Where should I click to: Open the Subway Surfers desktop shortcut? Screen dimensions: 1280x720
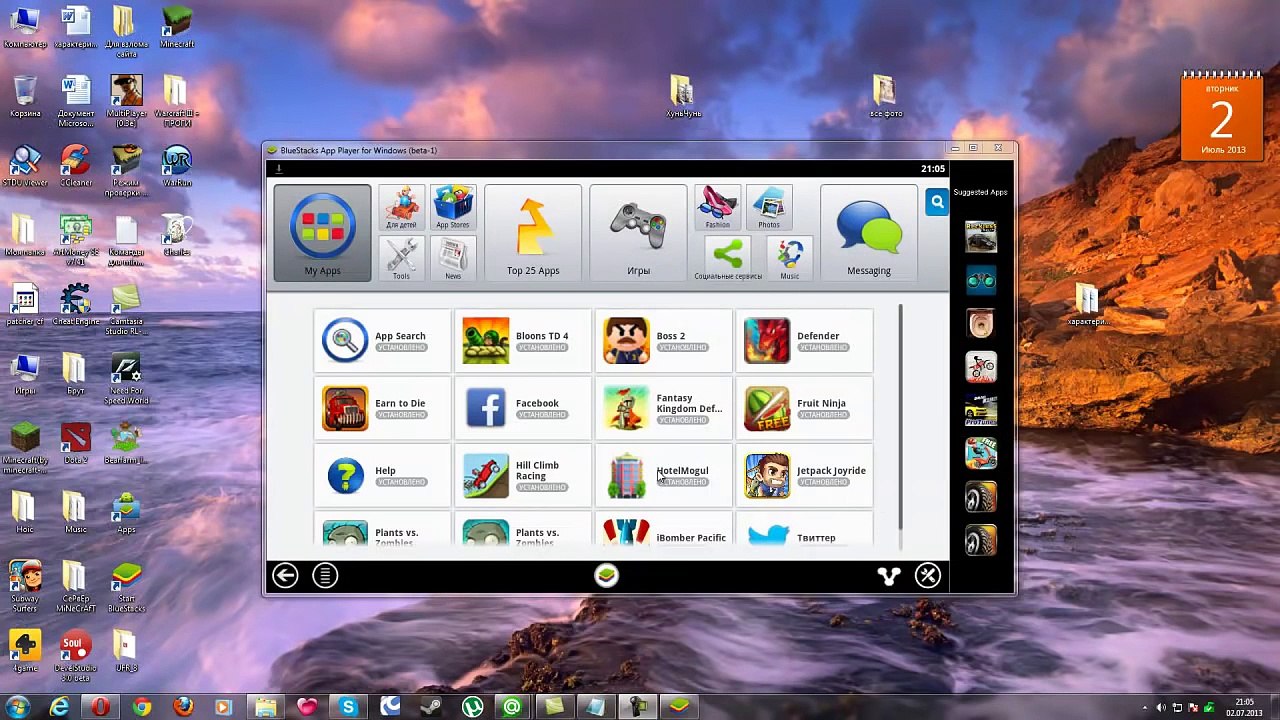pyautogui.click(x=25, y=586)
